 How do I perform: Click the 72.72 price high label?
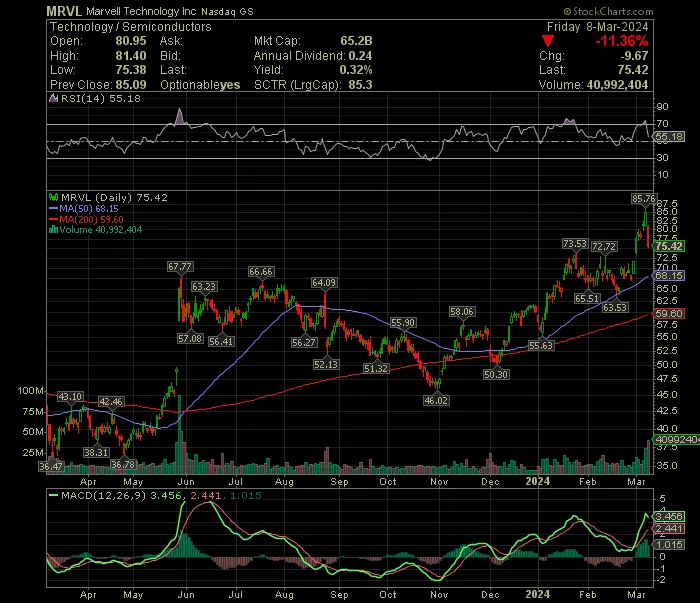coord(604,246)
